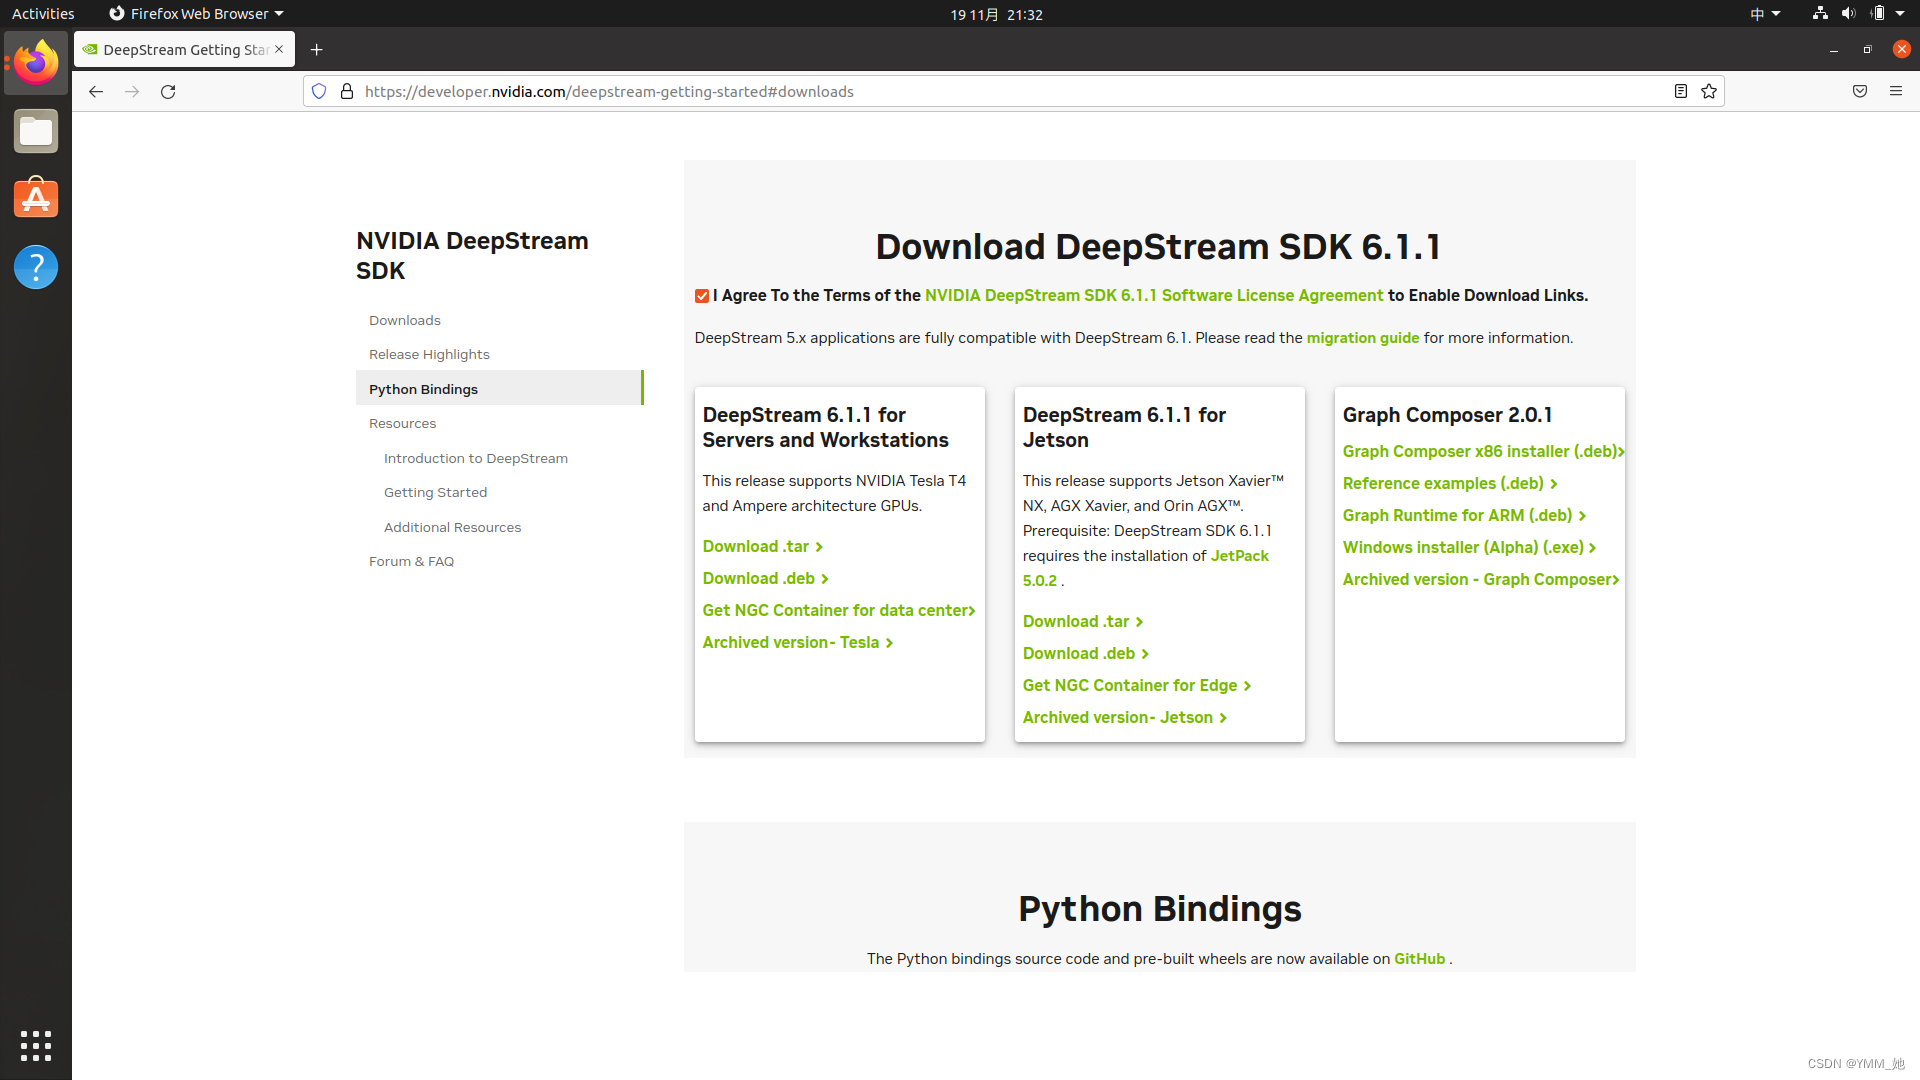The image size is (1920, 1080).
Task: Open the Firefox application menu
Action: click(x=1896, y=91)
